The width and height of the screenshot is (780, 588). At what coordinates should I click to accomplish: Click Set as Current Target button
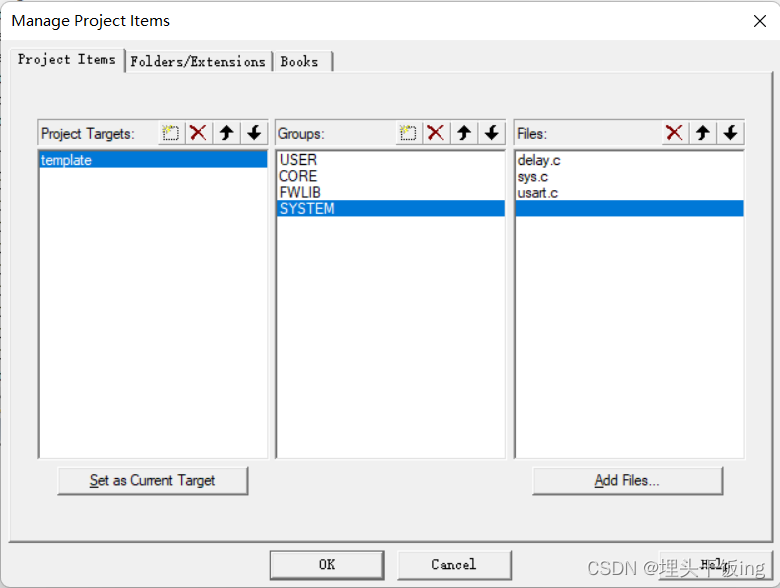(x=153, y=481)
